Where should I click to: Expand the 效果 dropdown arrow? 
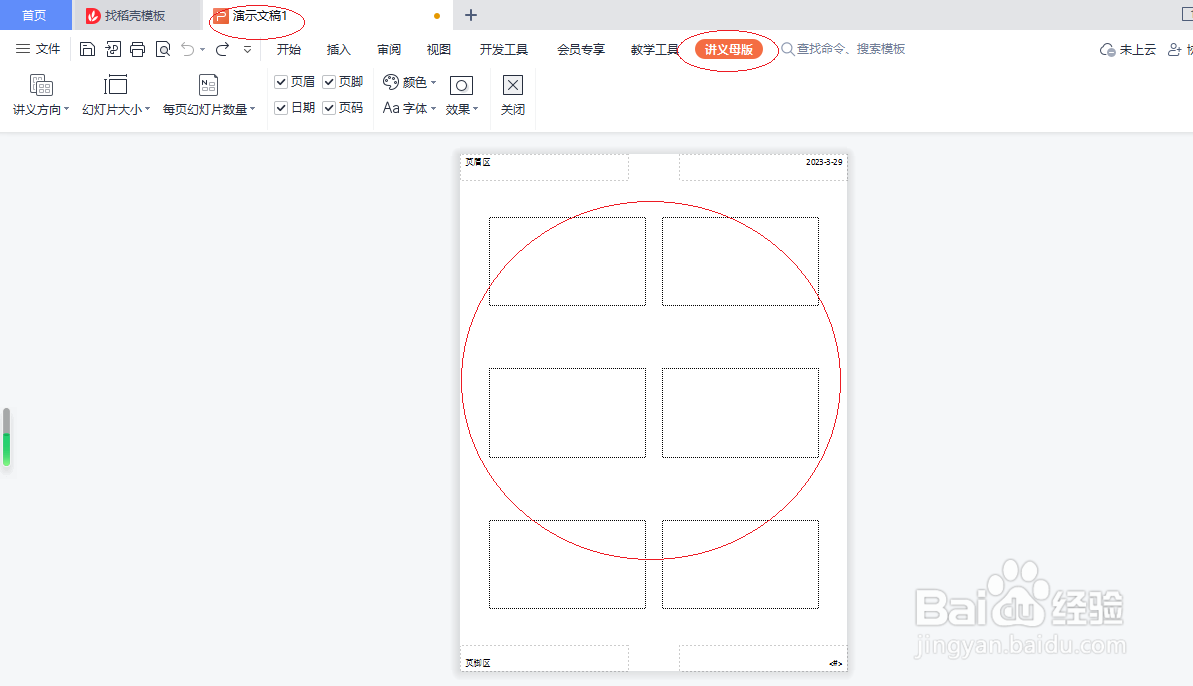tap(476, 109)
